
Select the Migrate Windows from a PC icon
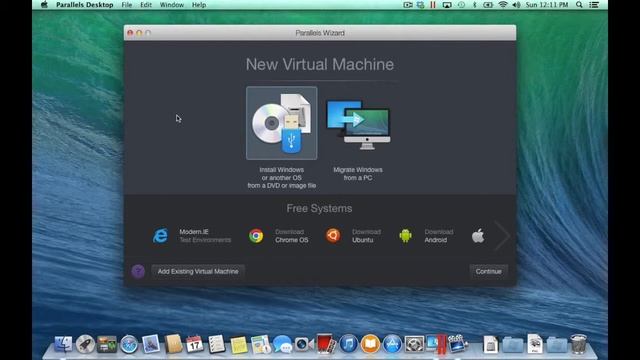click(x=358, y=124)
